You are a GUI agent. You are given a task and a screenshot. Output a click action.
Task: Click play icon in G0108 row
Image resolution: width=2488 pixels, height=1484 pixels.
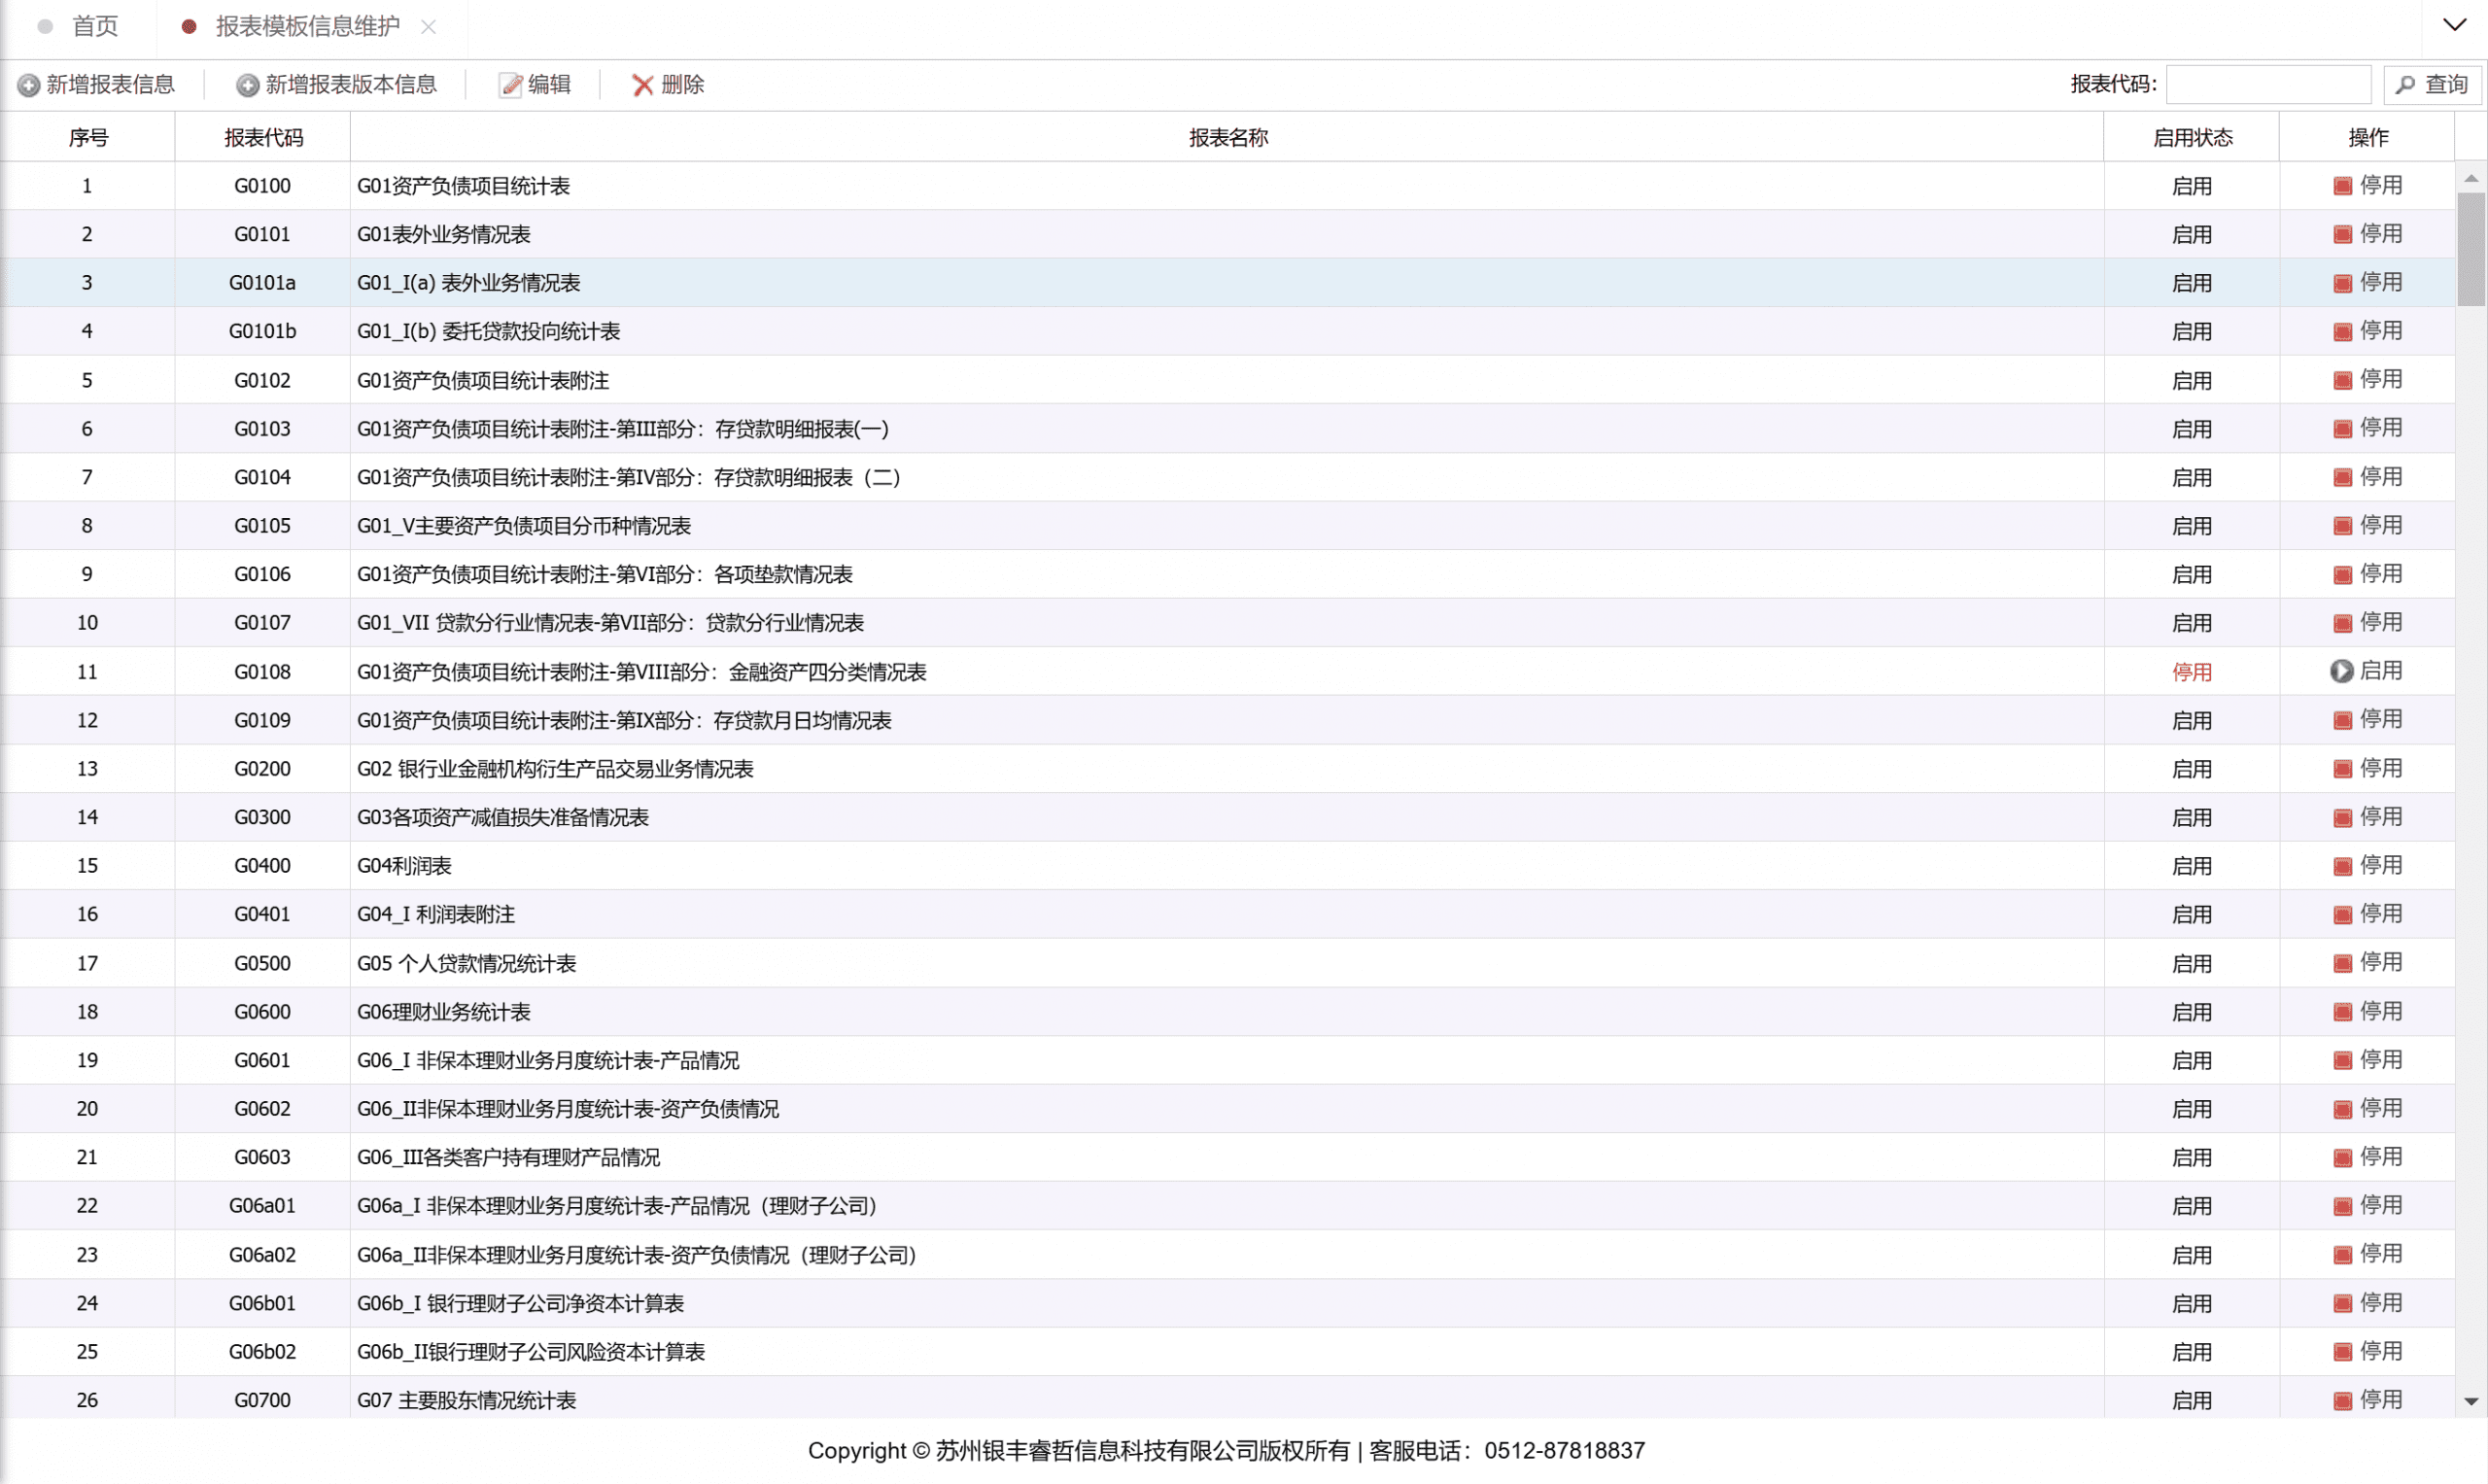click(2341, 671)
